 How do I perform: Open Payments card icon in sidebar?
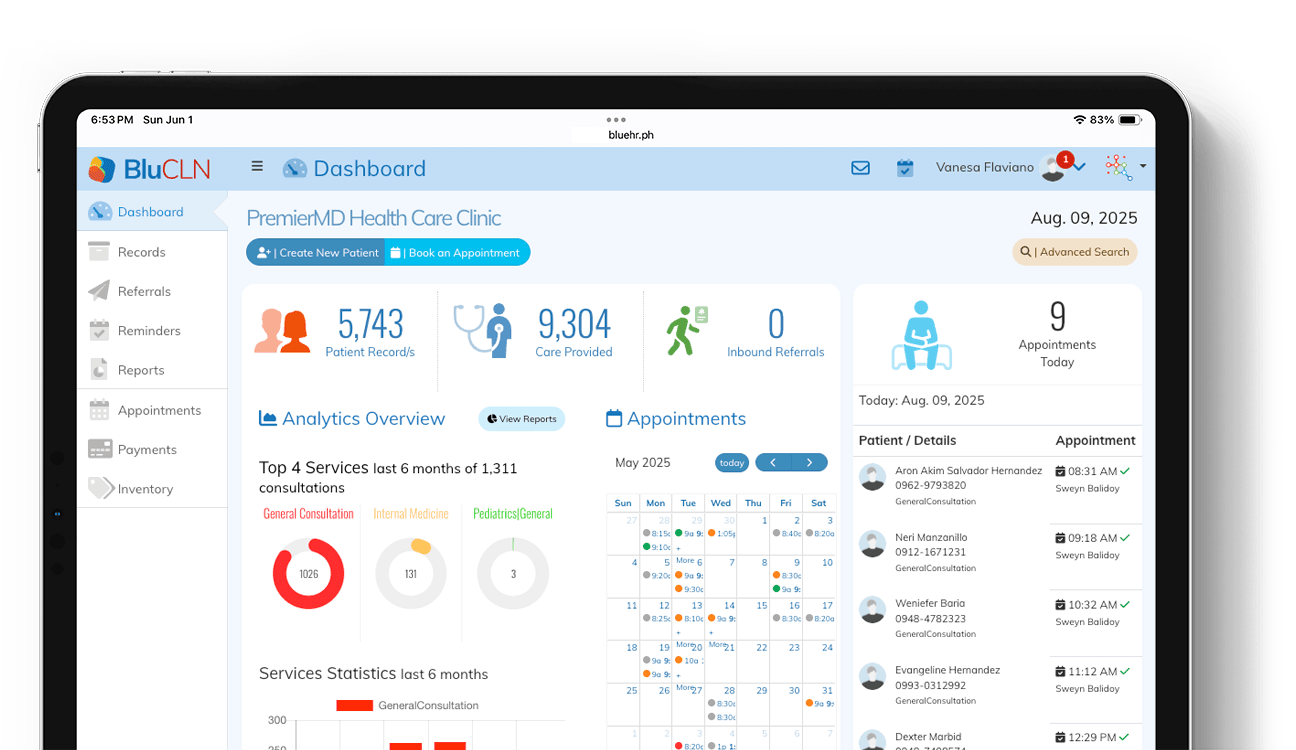pyautogui.click(x=99, y=449)
